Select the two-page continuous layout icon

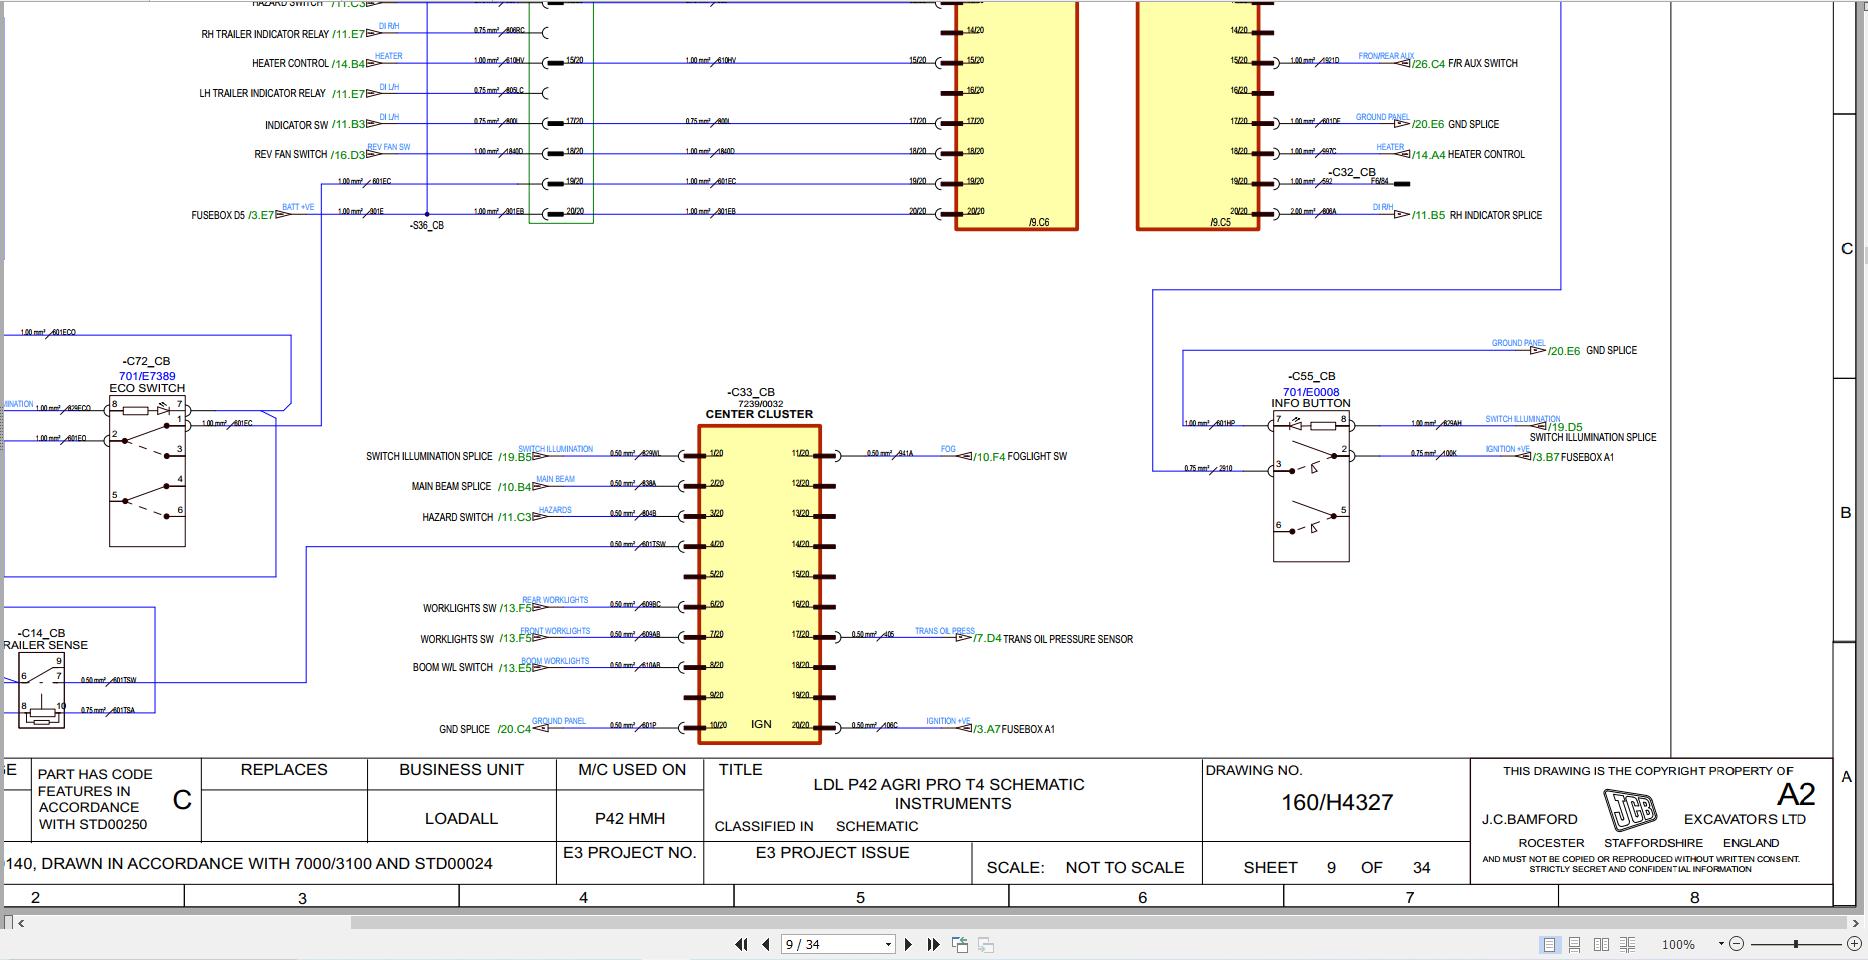[x=1628, y=943]
